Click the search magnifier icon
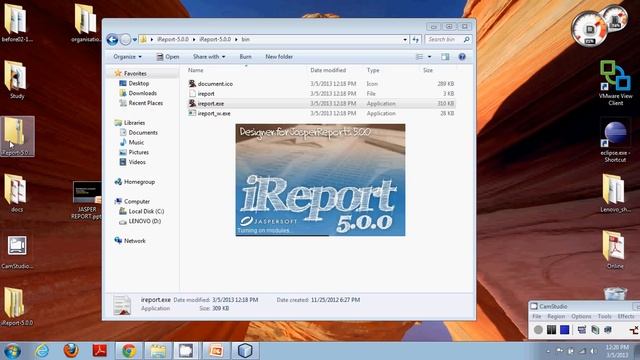This screenshot has width=640, height=360. click(467, 40)
